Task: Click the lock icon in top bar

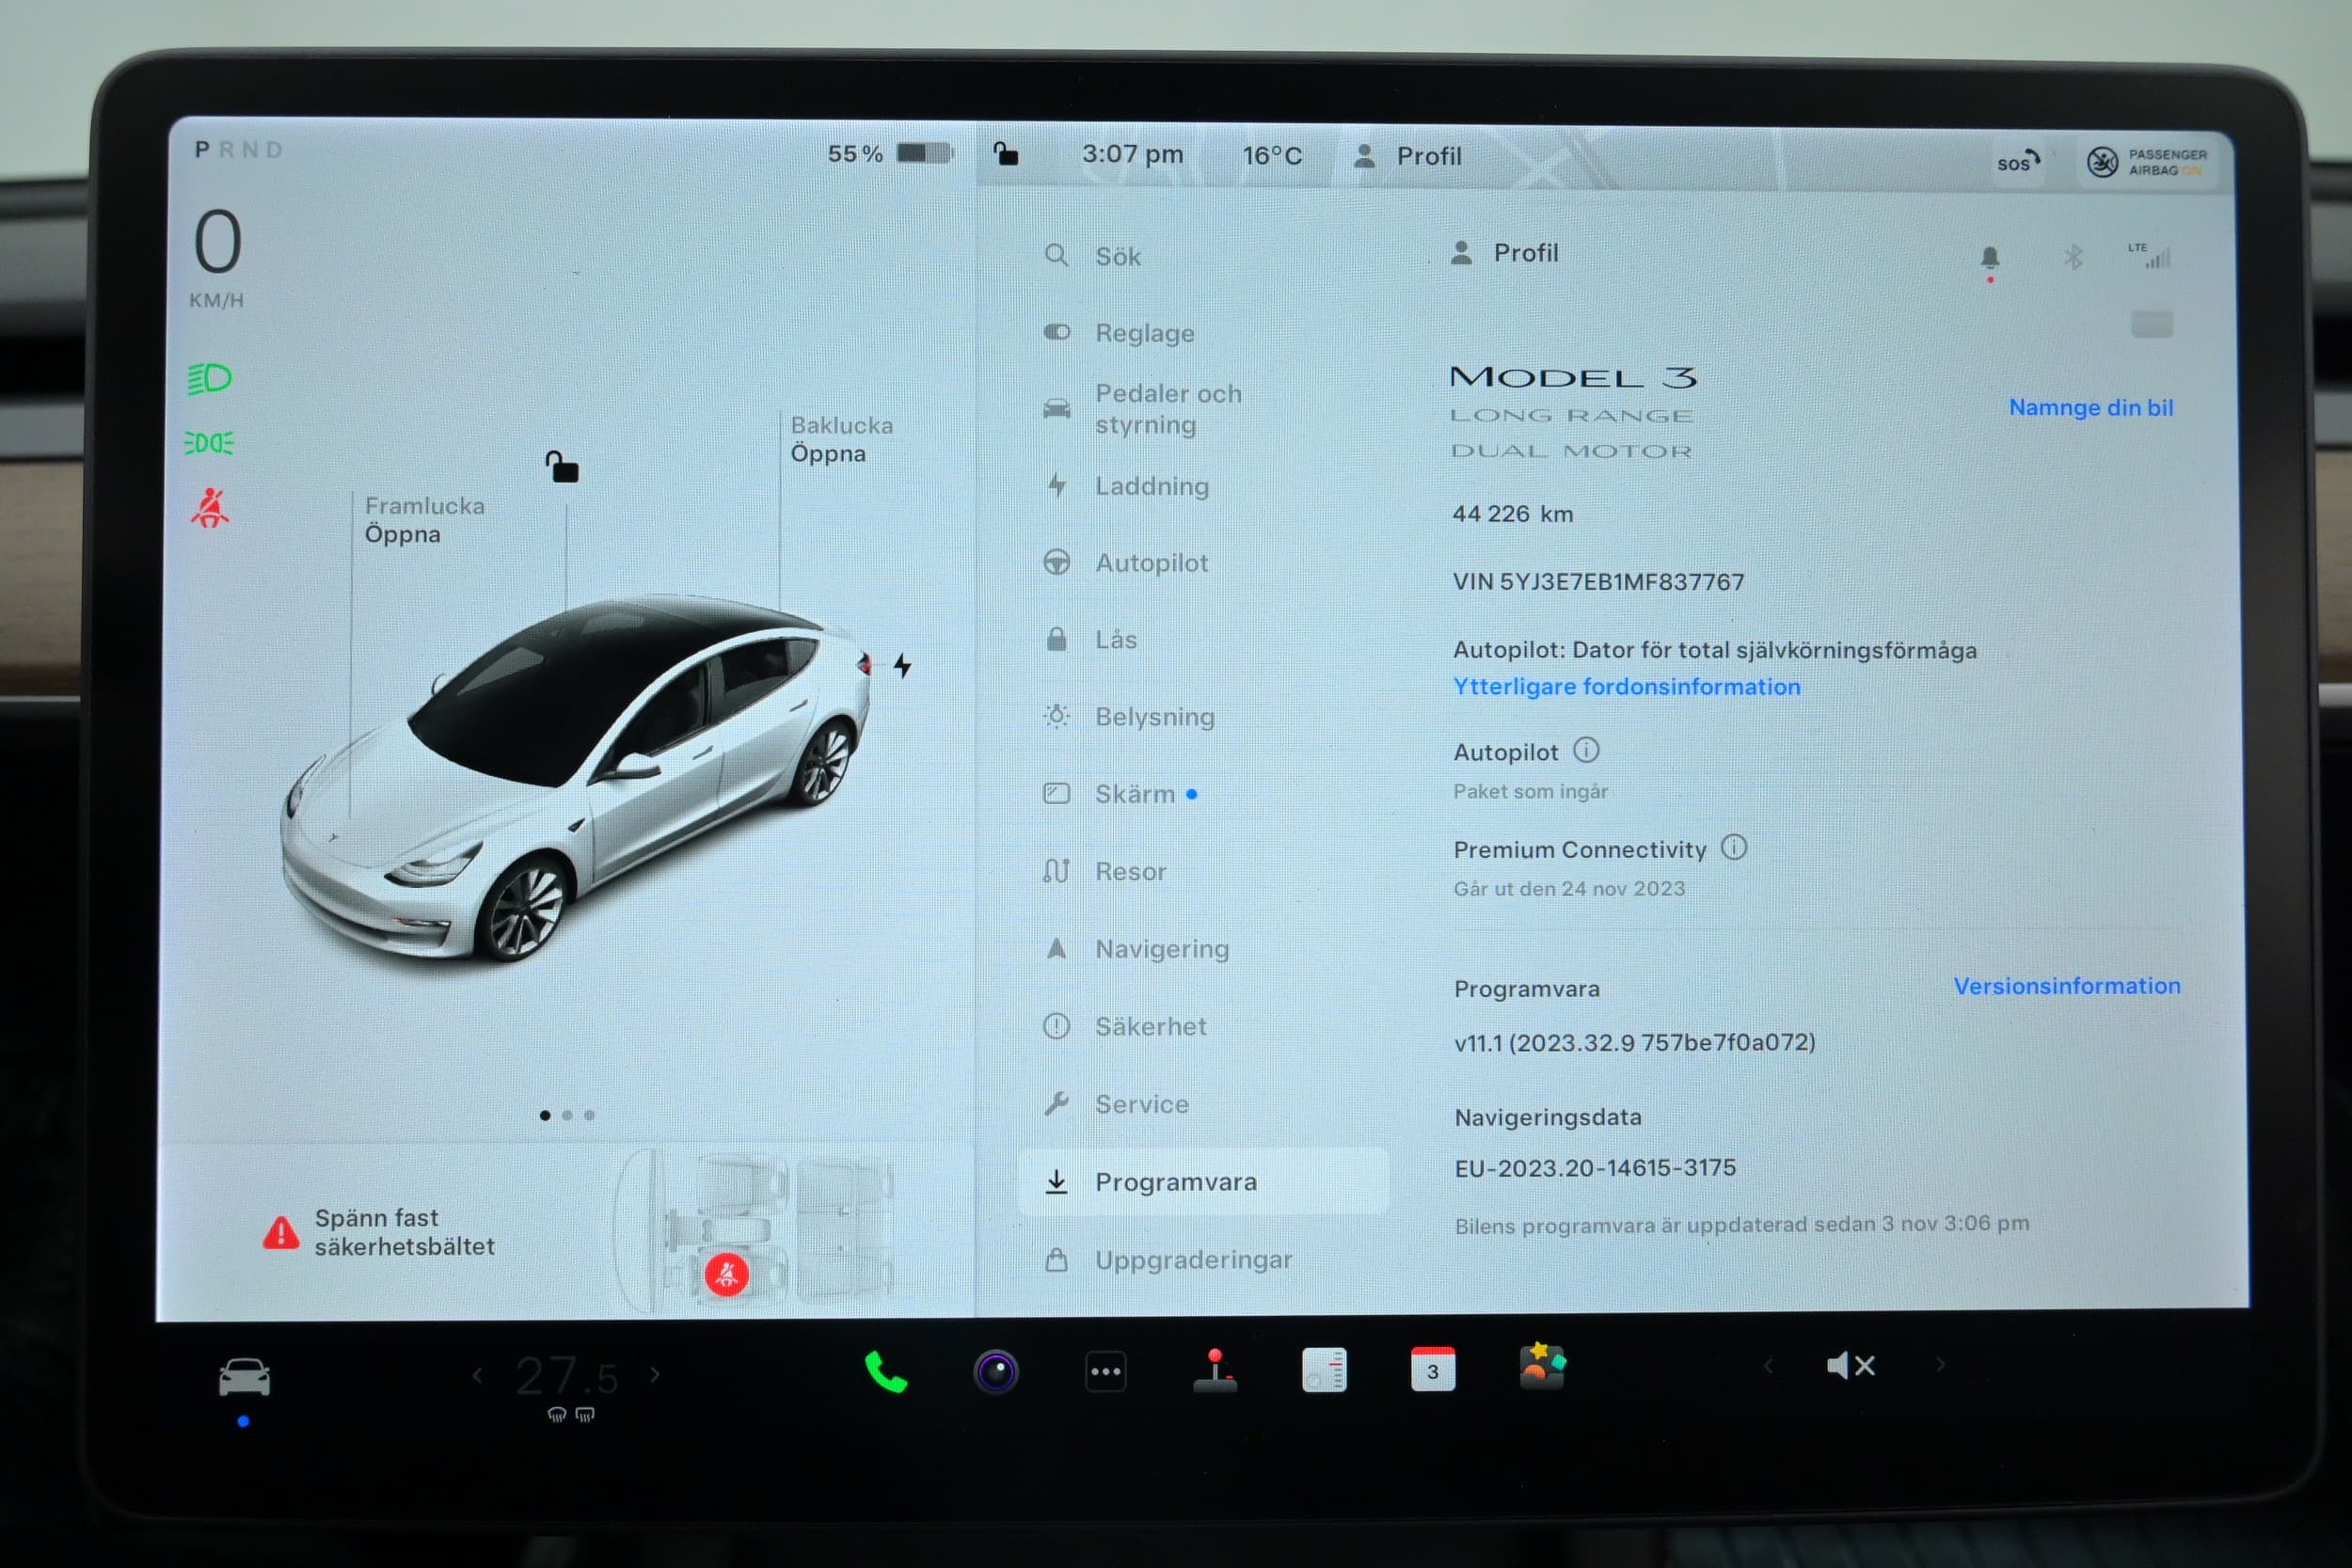Action: click(1005, 154)
